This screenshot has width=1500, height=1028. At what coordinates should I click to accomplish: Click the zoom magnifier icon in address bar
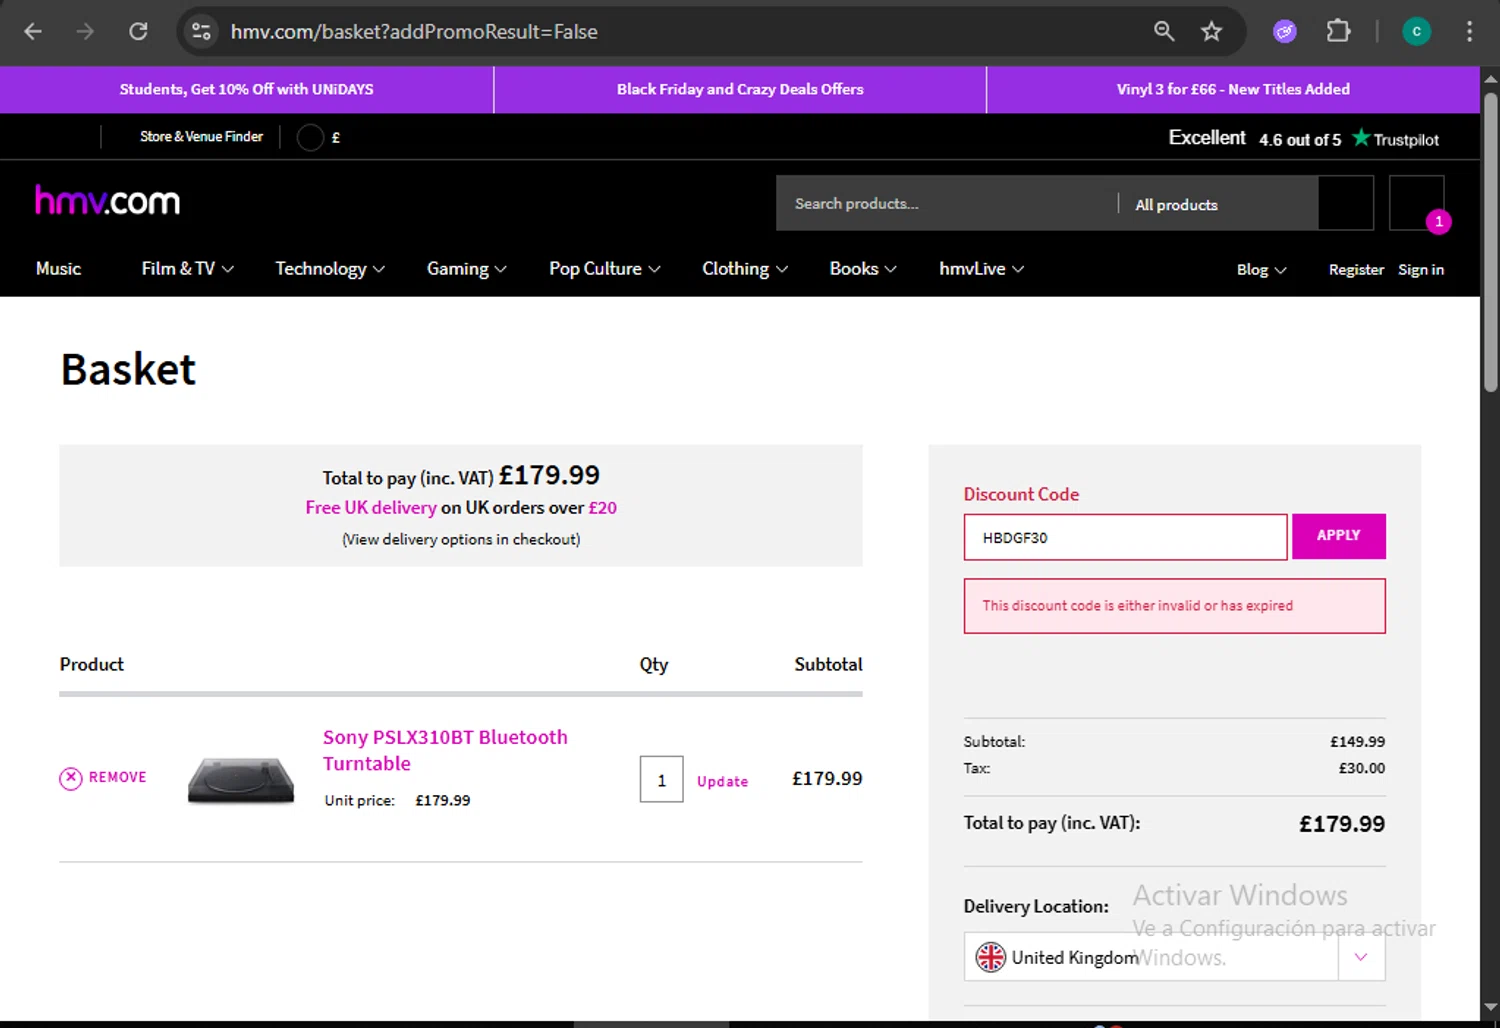[x=1164, y=31]
